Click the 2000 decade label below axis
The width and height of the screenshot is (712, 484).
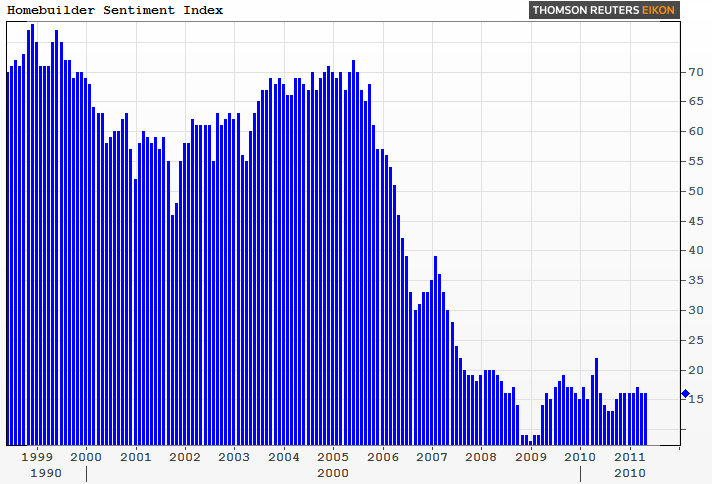pyautogui.click(x=332, y=472)
